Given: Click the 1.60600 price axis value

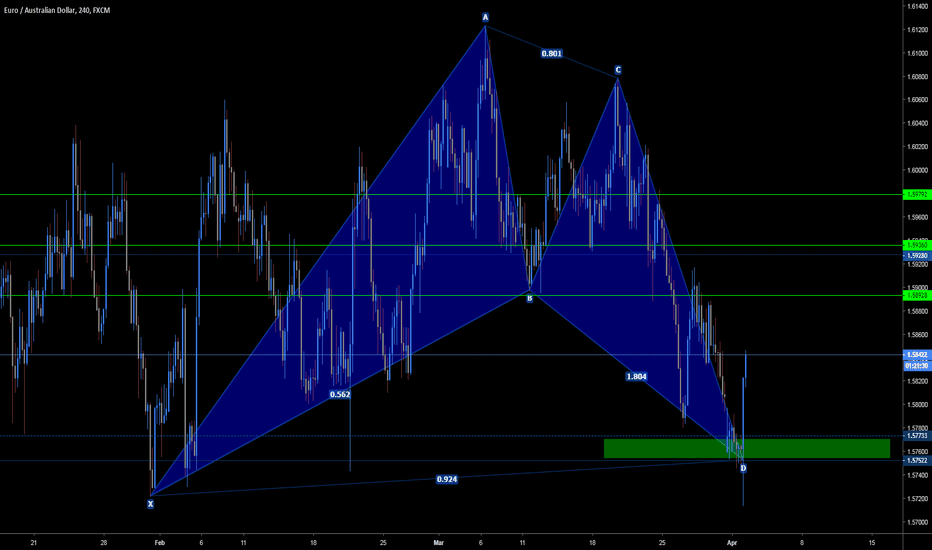Looking at the screenshot, I should point(918,100).
